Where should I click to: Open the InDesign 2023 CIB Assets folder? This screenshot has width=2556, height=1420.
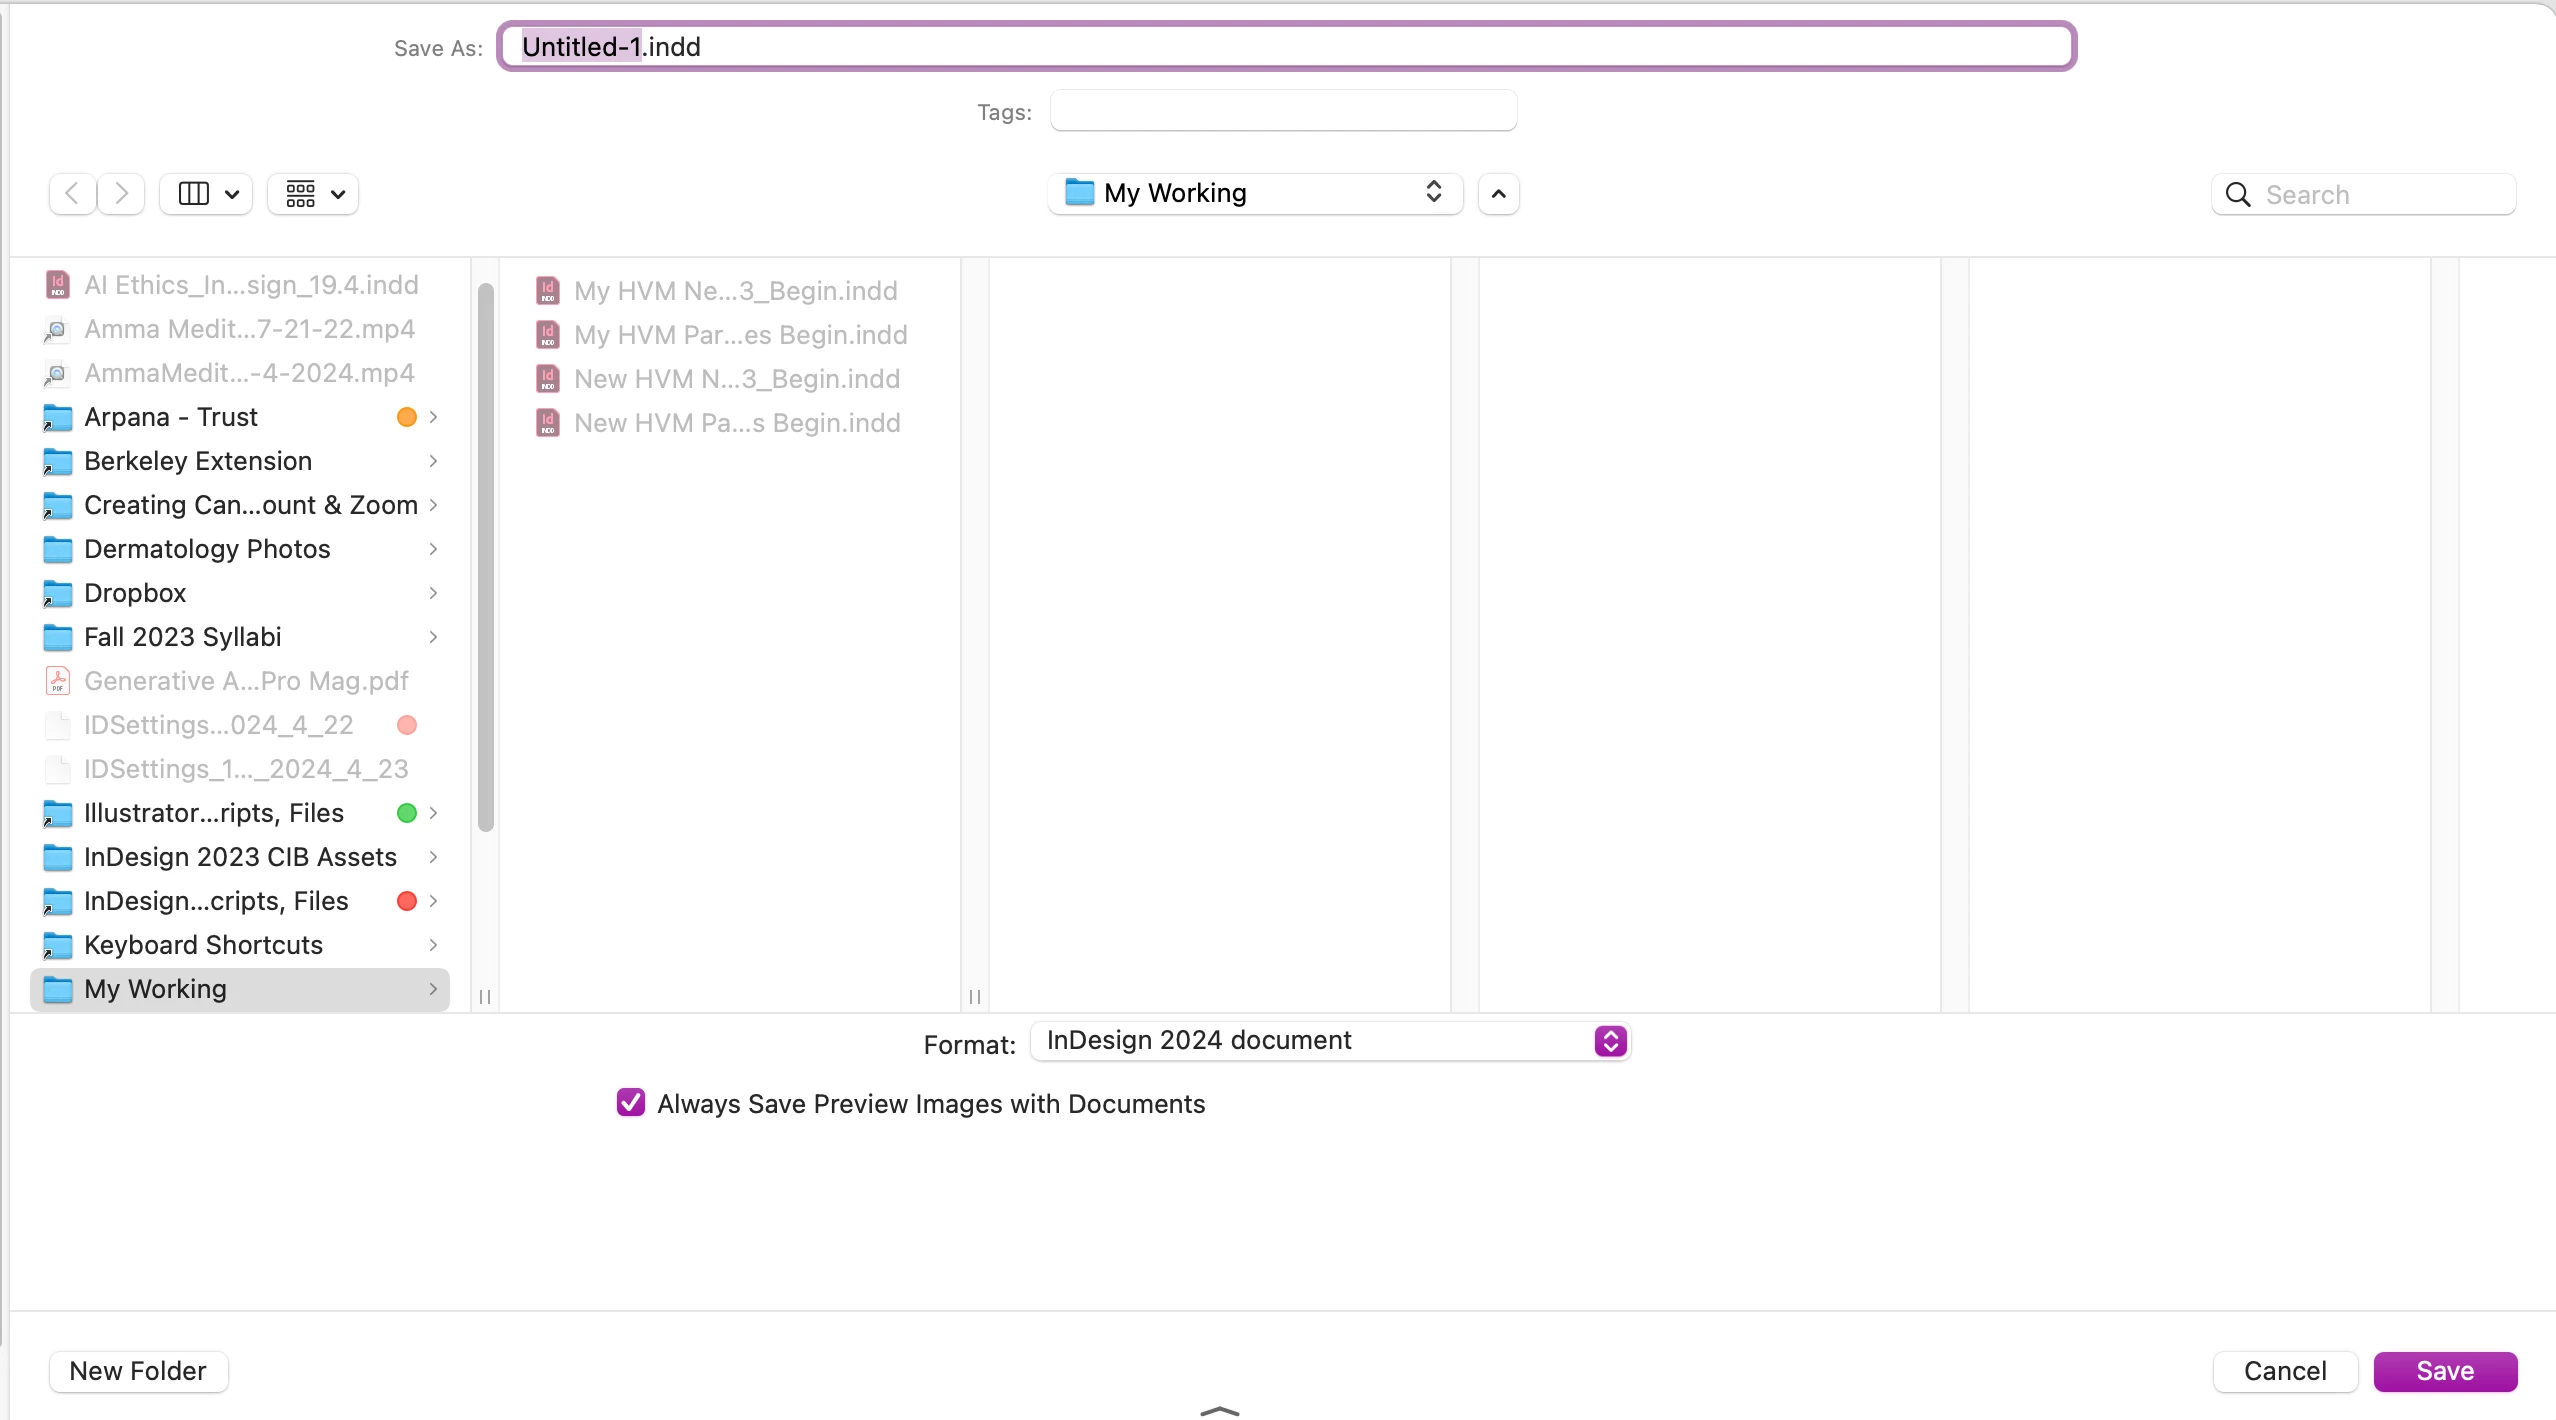point(240,857)
